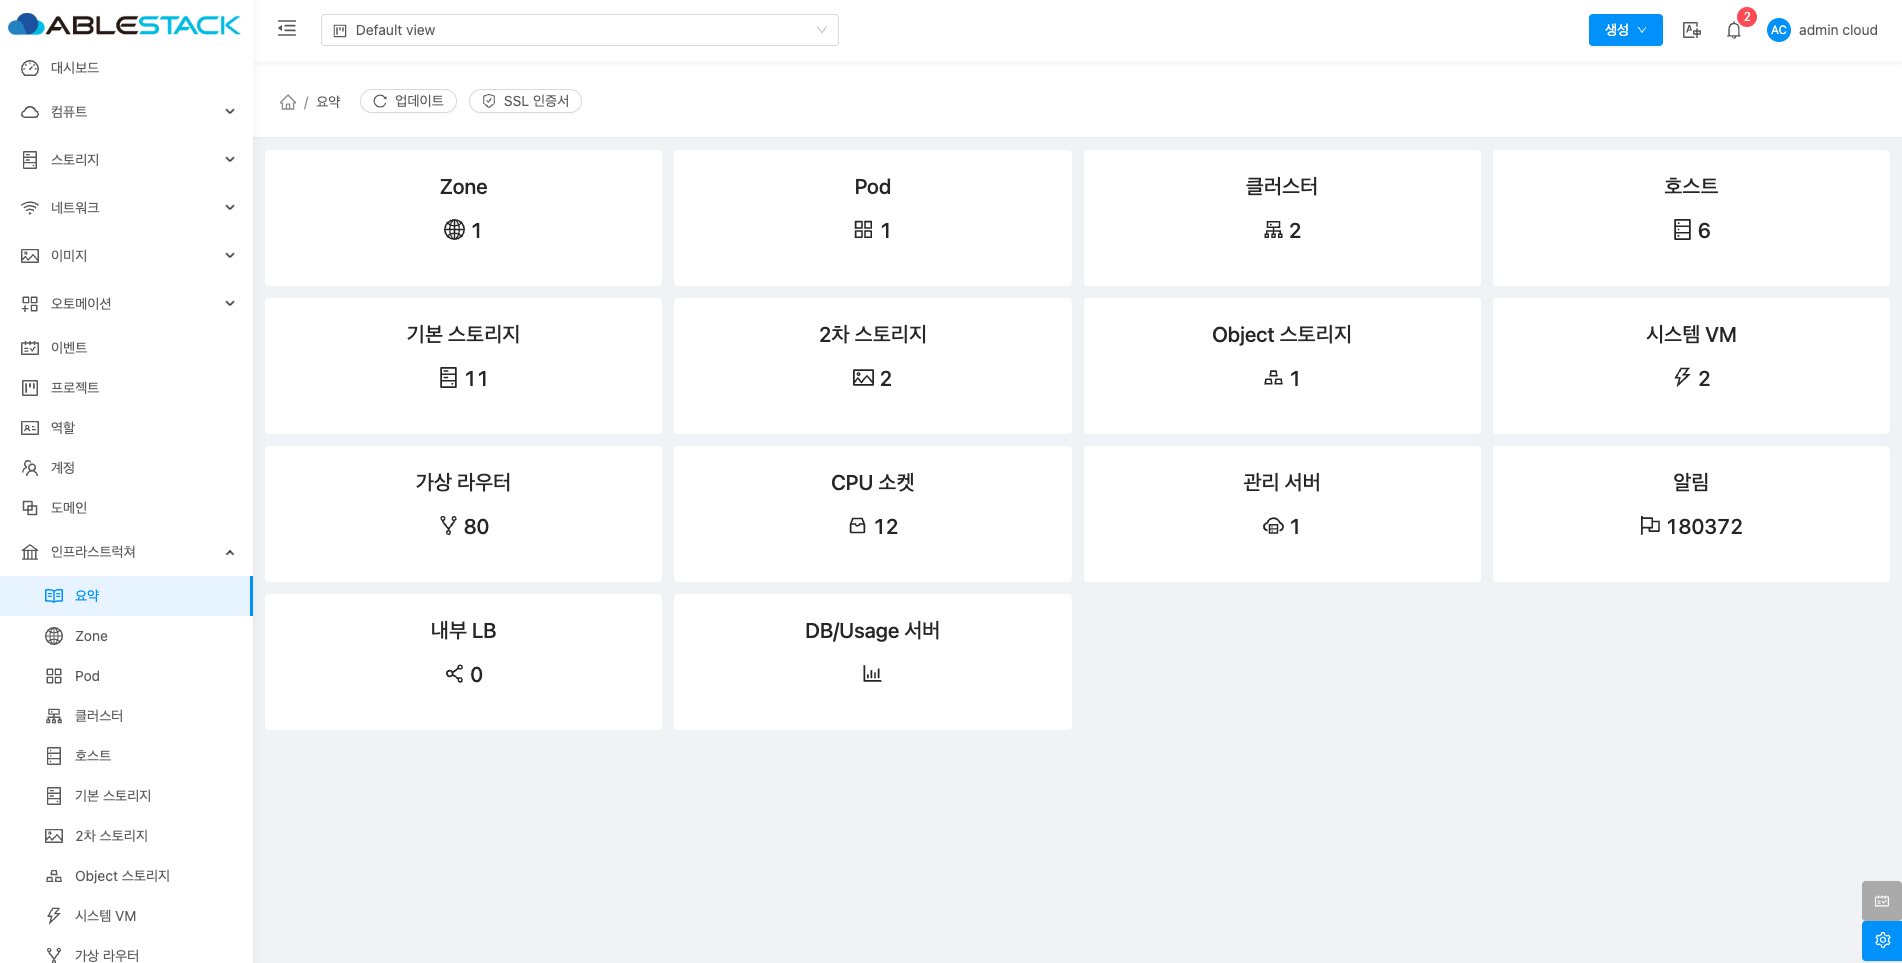Click the 알림 count 180372 card
Image resolution: width=1902 pixels, height=963 pixels.
pos(1690,513)
